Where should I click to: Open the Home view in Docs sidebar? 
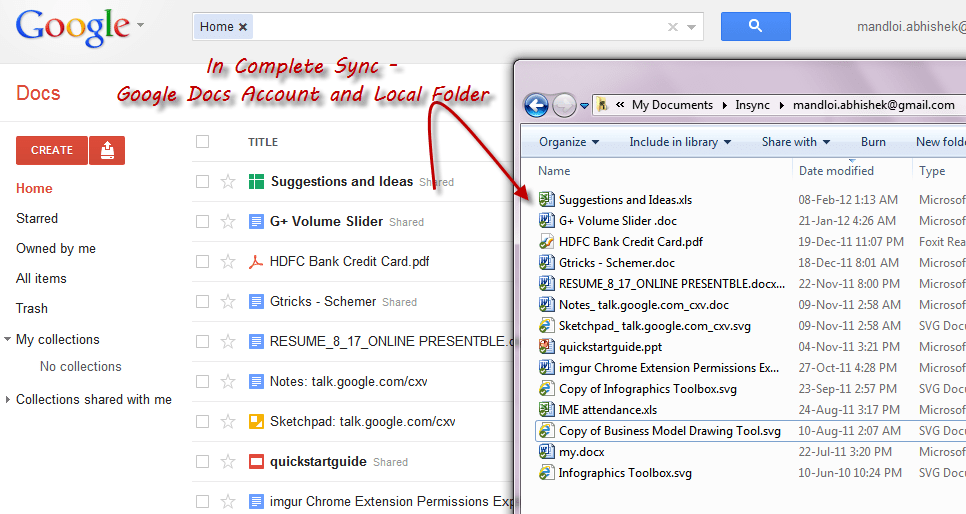34,189
